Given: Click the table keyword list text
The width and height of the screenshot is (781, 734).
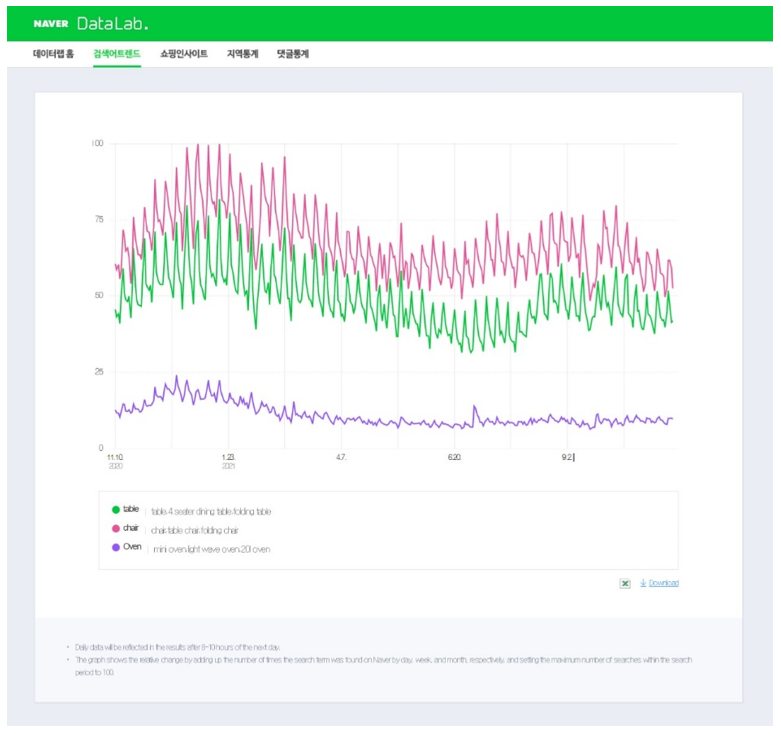Looking at the screenshot, I should pos(211,511).
